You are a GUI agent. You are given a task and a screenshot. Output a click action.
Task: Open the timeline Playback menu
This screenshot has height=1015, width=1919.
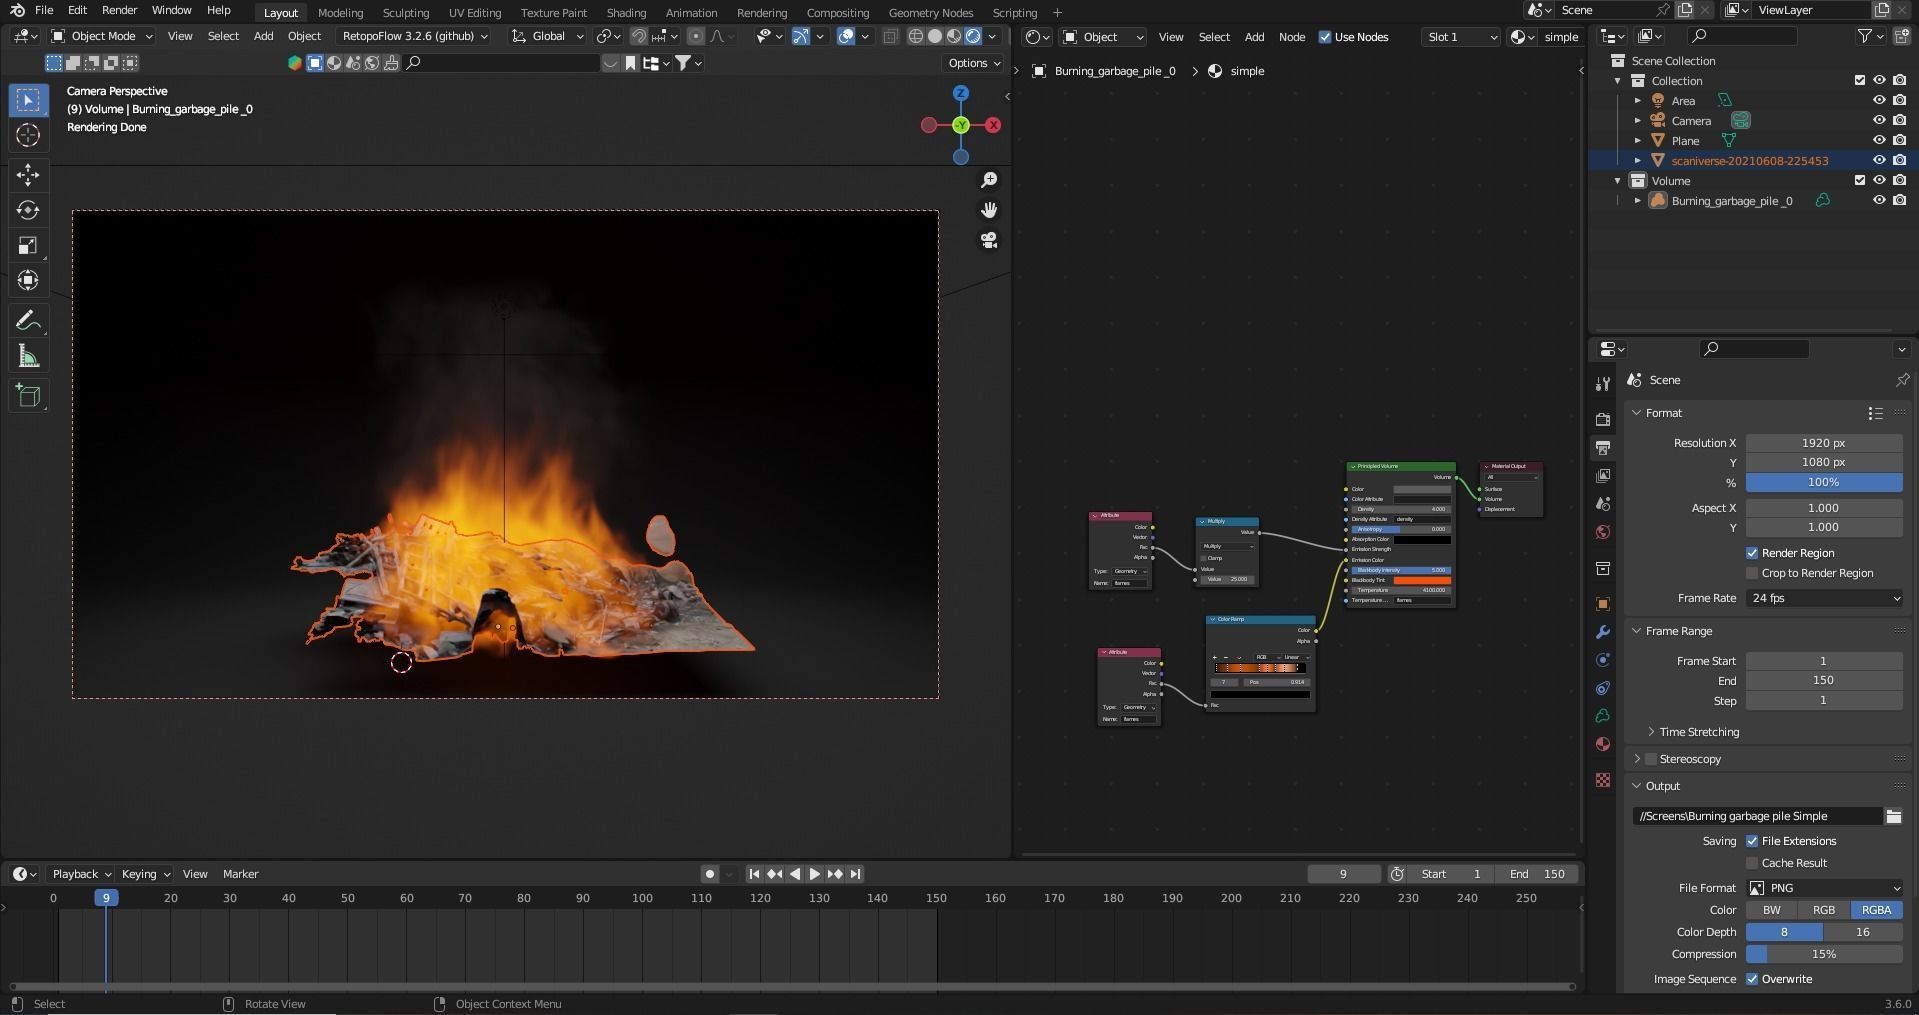click(x=82, y=874)
